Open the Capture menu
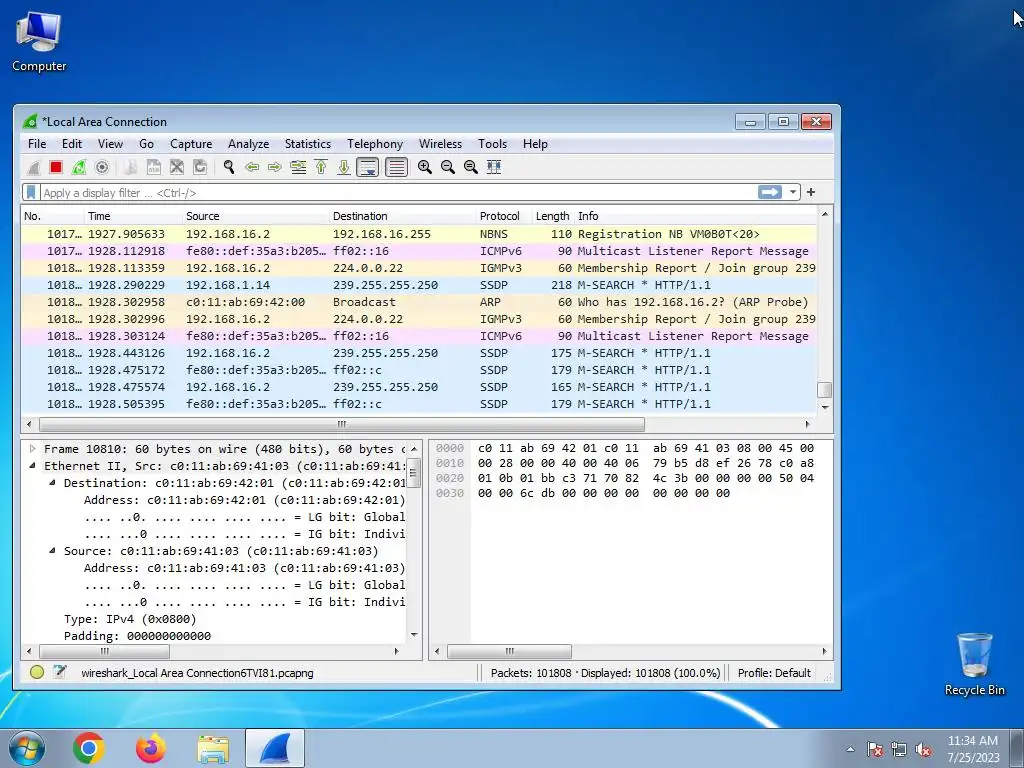 point(191,144)
